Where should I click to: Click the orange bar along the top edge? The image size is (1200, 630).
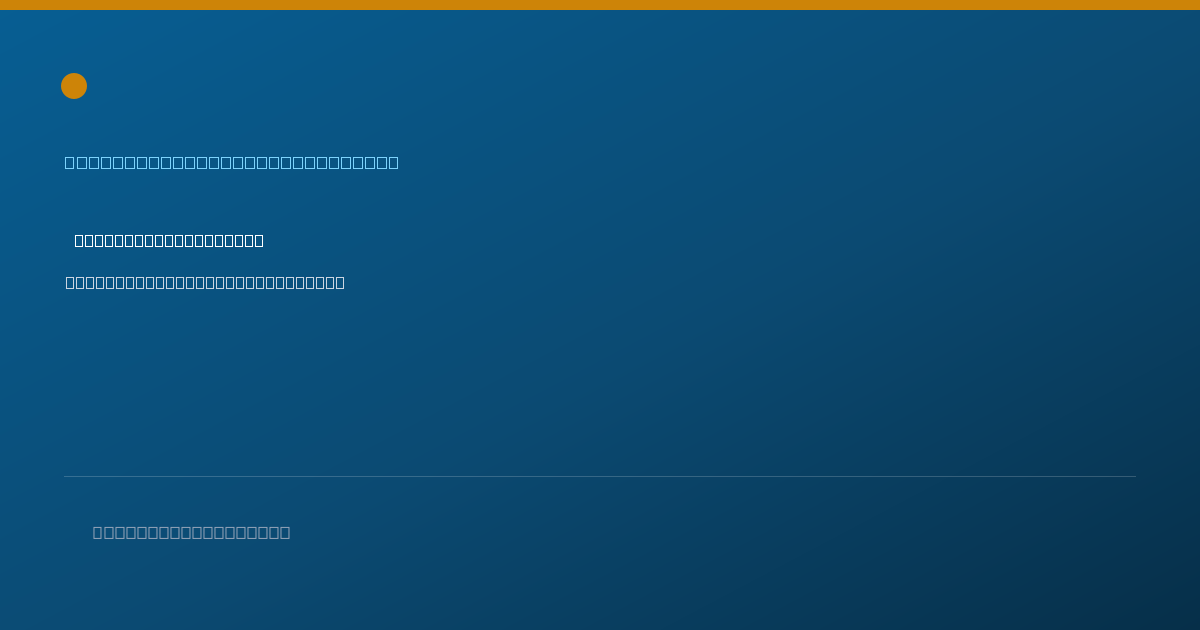[600, 5]
